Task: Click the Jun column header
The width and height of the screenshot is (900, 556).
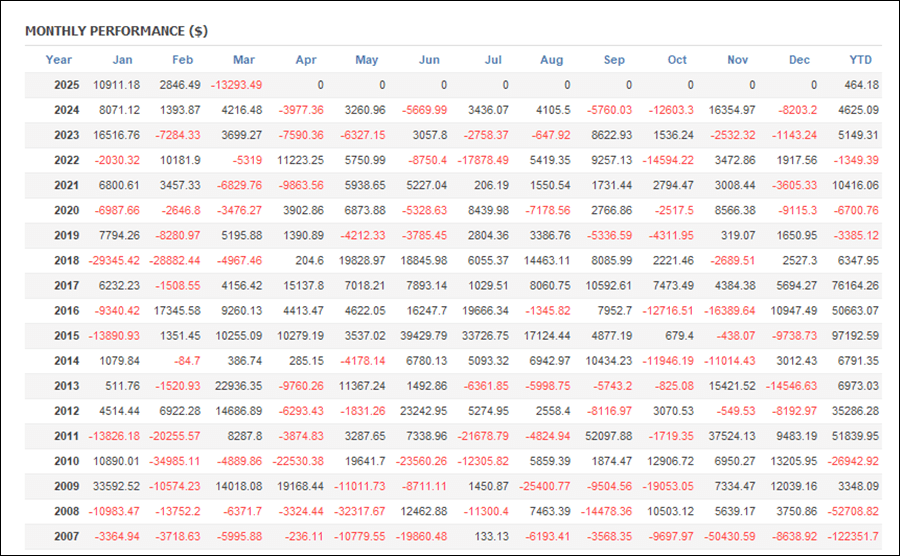Action: click(429, 60)
